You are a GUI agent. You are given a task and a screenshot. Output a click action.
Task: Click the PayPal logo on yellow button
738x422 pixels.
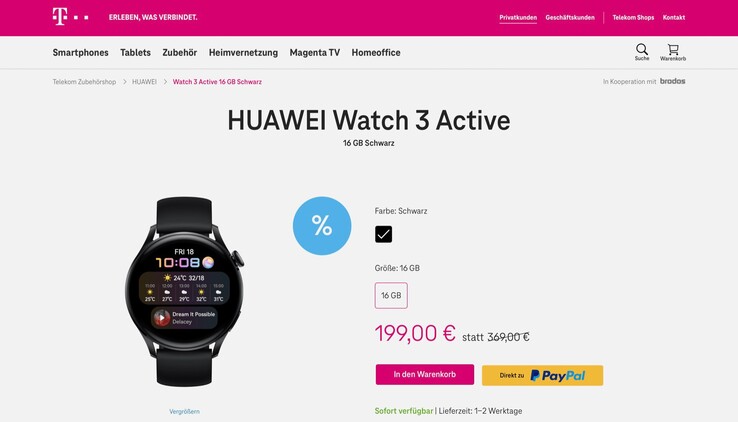558,375
